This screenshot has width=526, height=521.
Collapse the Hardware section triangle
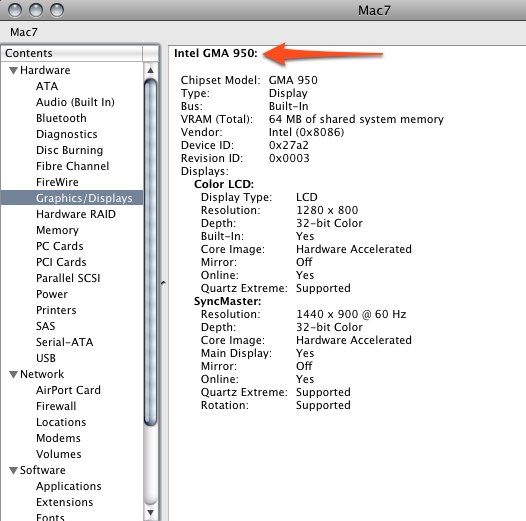coord(13,70)
